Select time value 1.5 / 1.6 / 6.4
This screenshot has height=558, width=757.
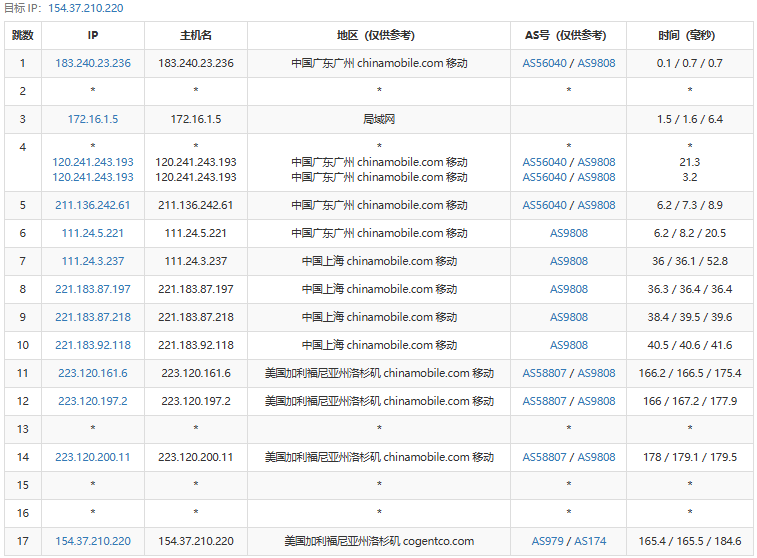coord(689,119)
